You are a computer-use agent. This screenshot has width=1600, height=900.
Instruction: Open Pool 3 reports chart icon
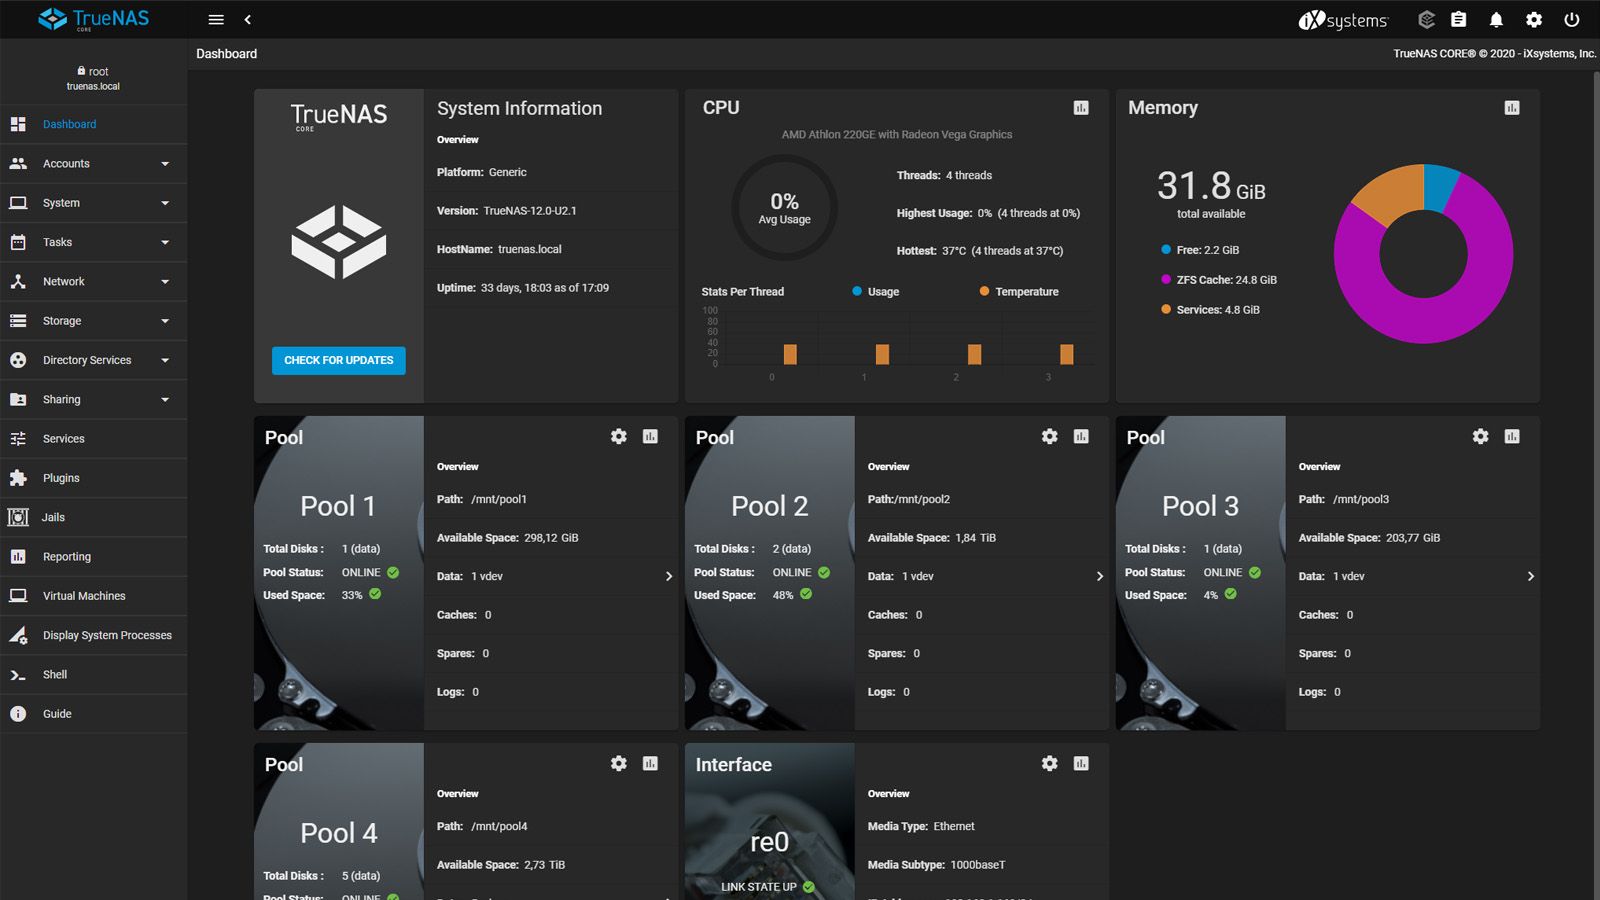pos(1512,436)
